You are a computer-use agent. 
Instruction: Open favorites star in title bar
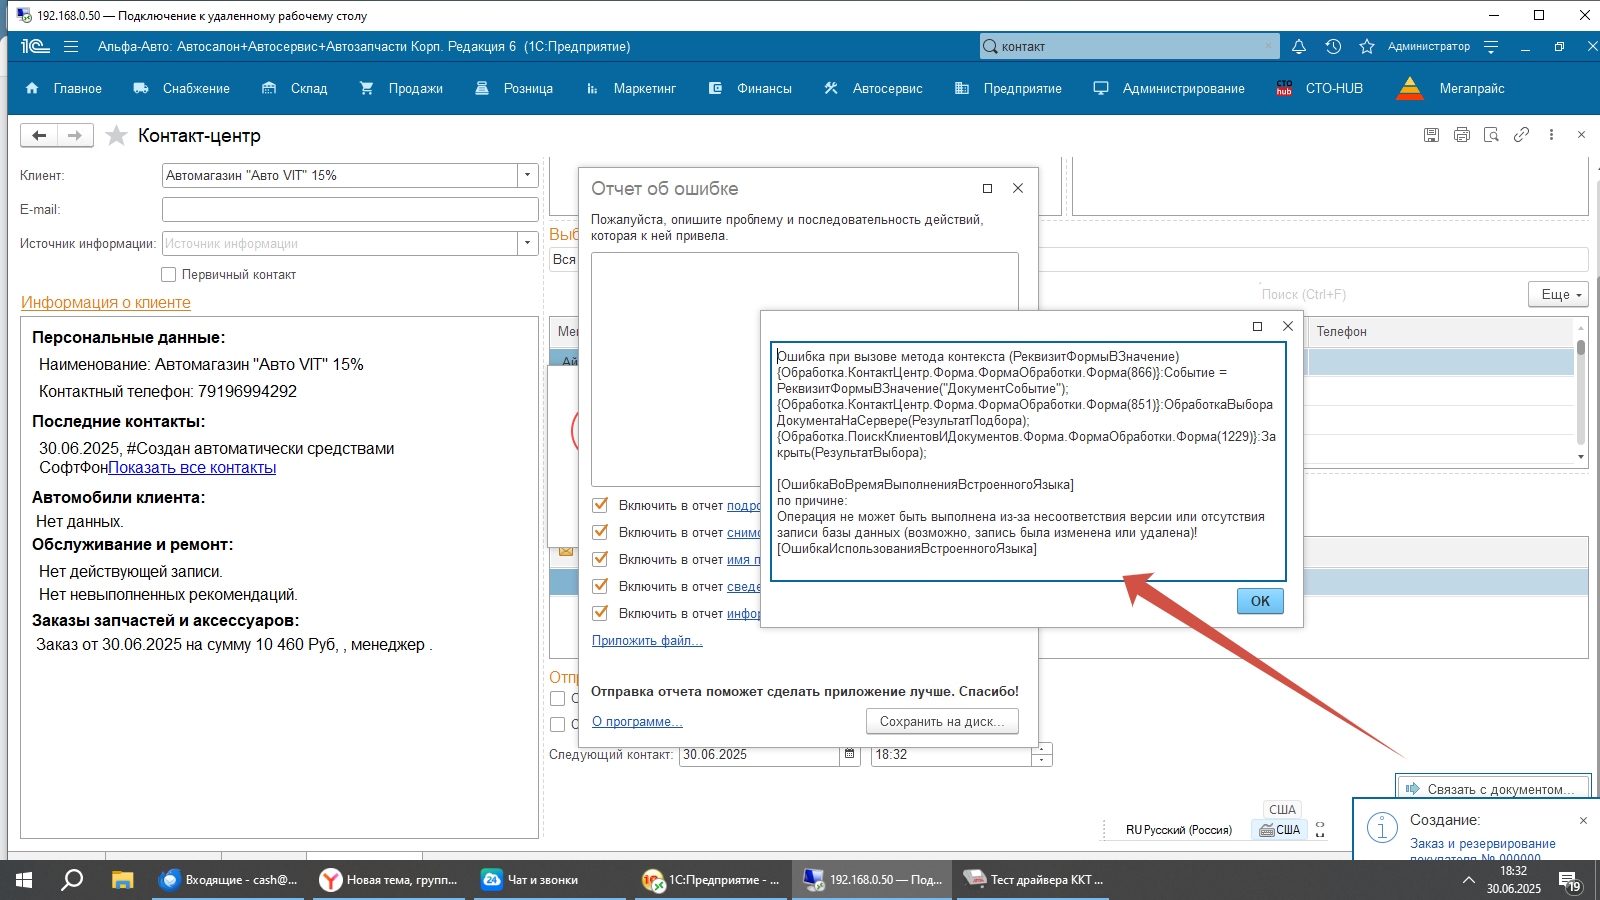[1367, 46]
